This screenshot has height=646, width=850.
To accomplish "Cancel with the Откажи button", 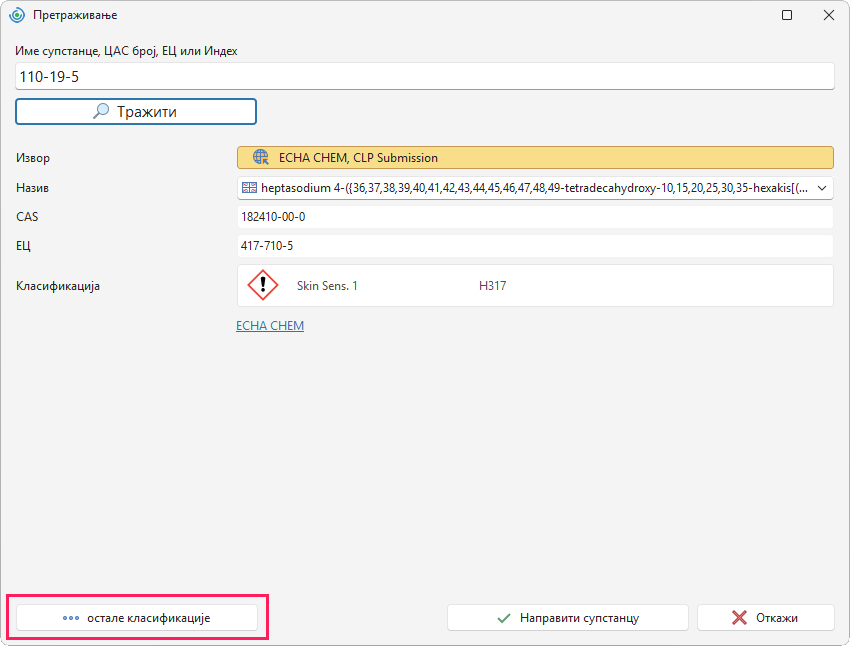I will pos(765,618).
